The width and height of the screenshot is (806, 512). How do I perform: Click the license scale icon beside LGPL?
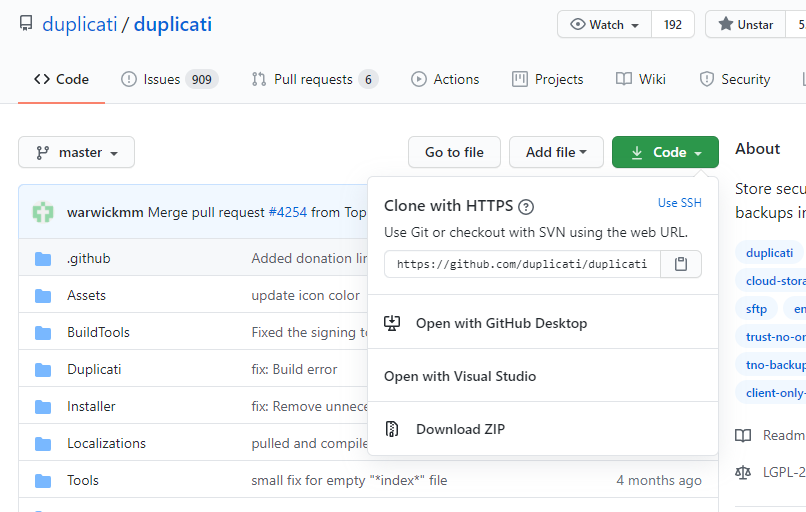(x=743, y=472)
